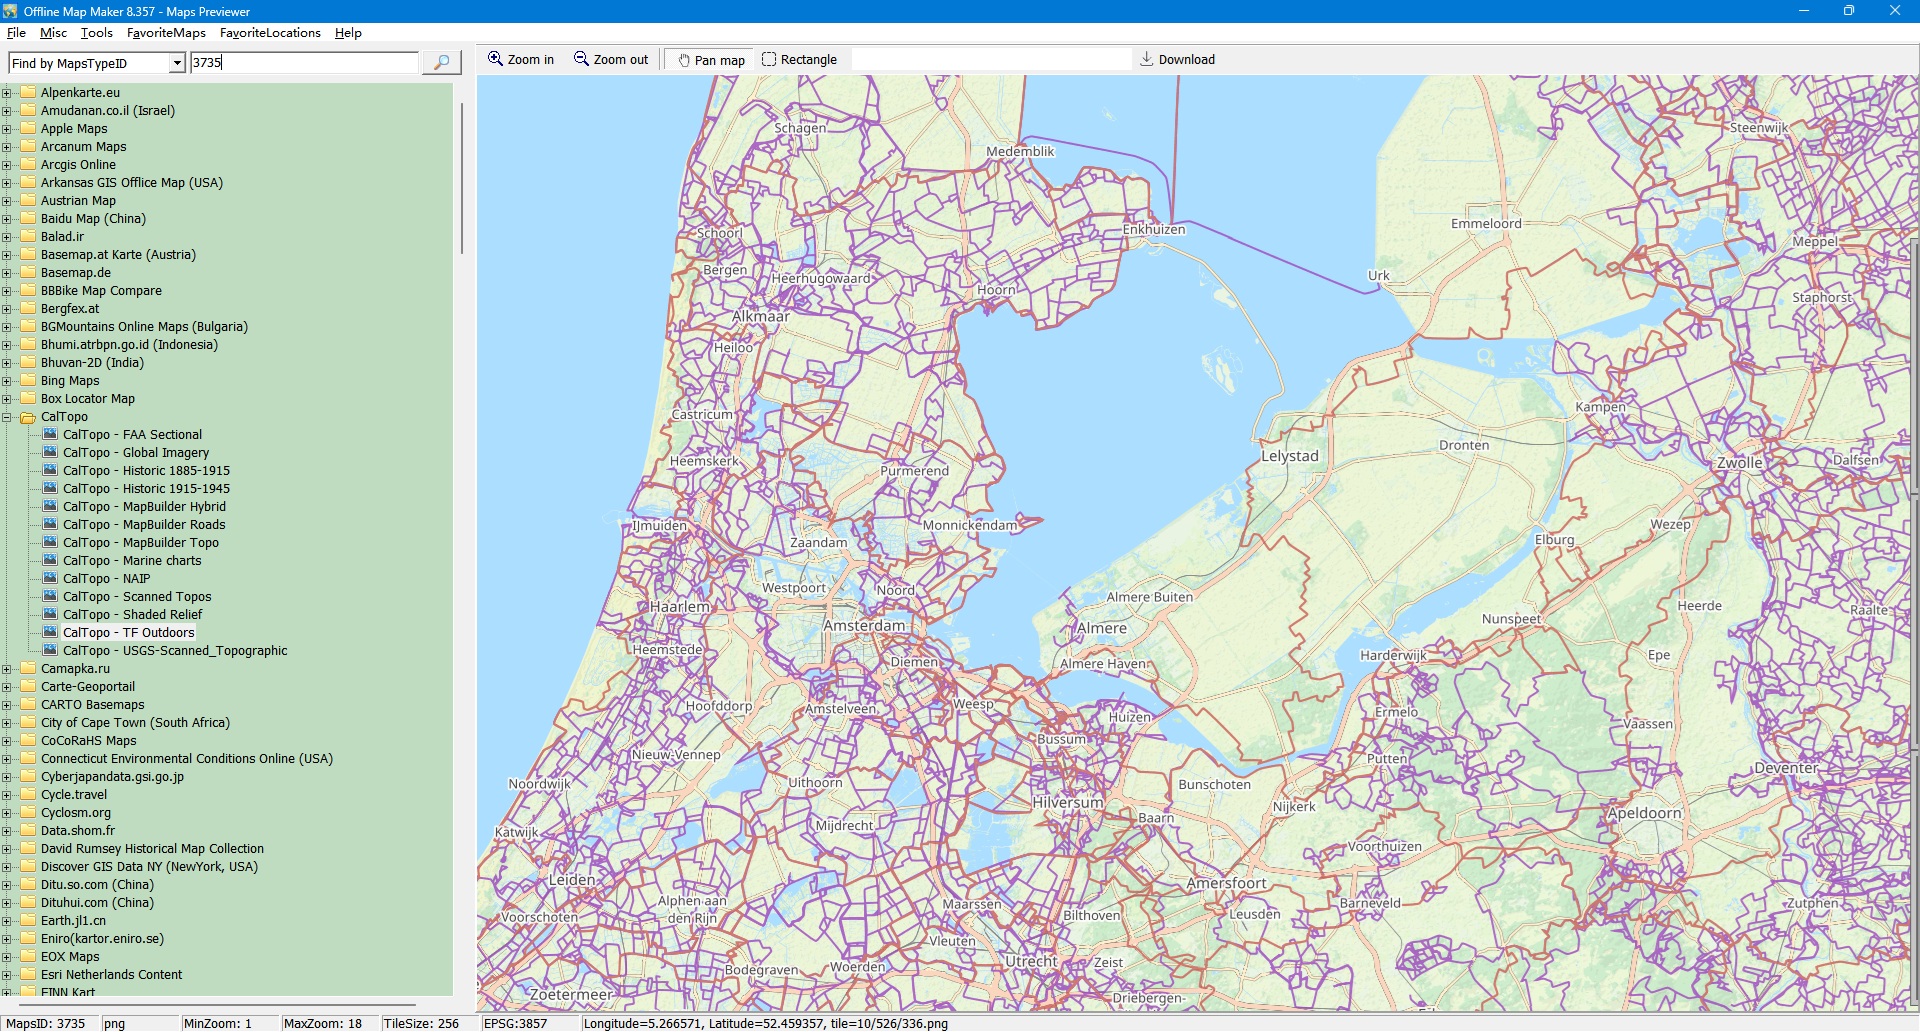Image resolution: width=1920 pixels, height=1032 pixels.
Task: Select CalTopo - Marine charts entry
Action: [132, 561]
